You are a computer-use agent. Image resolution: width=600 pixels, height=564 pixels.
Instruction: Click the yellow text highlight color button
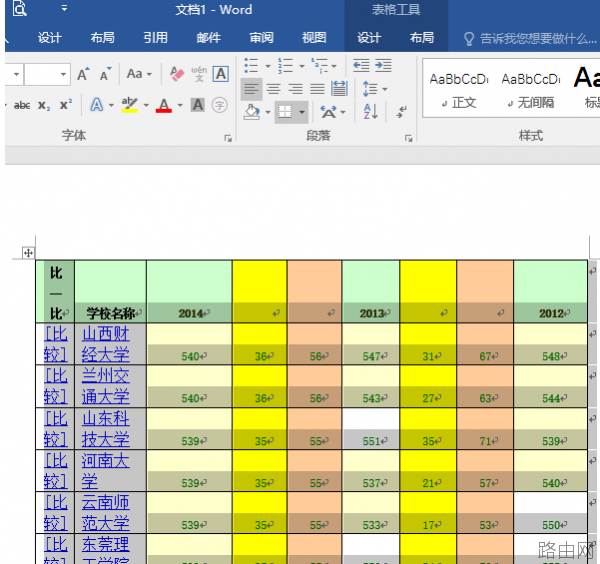click(x=129, y=105)
